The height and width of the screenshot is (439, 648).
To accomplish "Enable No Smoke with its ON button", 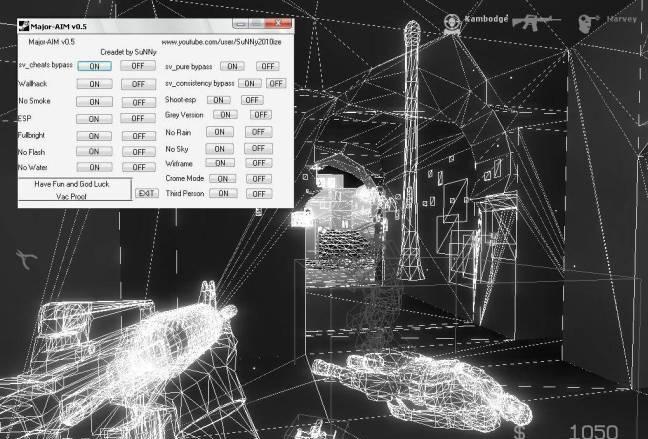I will pyautogui.click(x=94, y=102).
